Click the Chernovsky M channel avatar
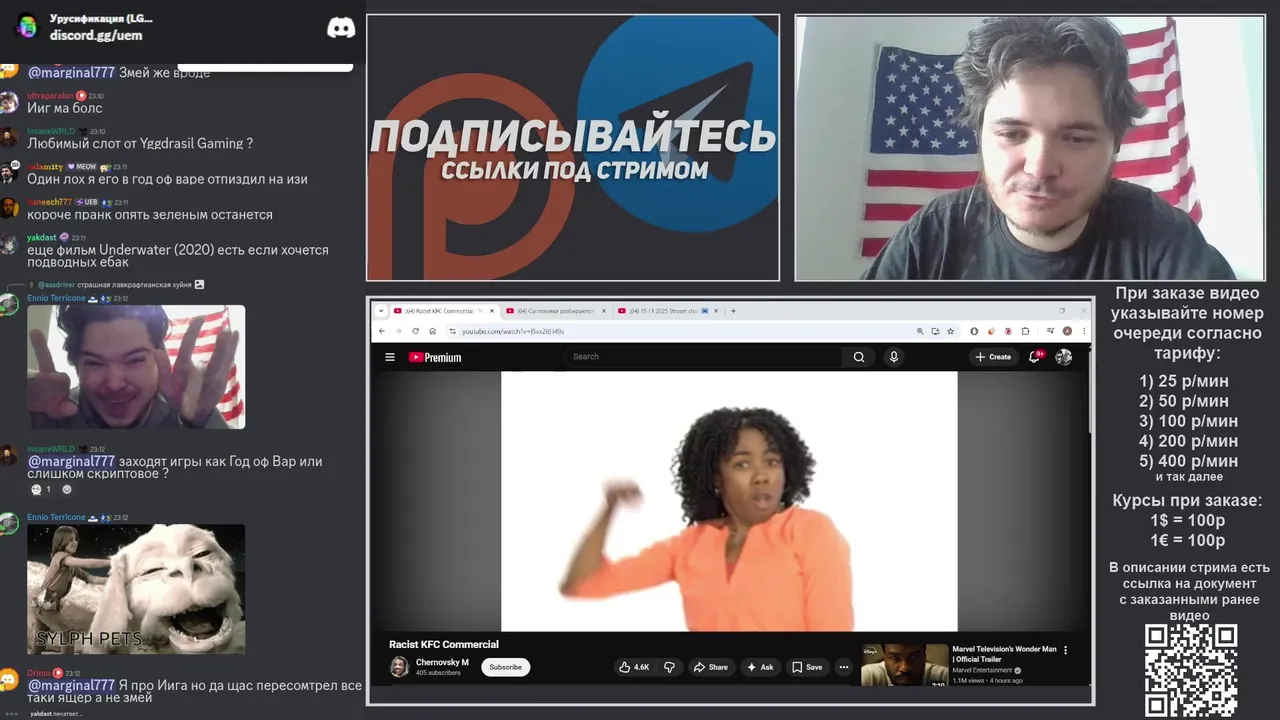This screenshot has height=720, width=1280. point(399,667)
